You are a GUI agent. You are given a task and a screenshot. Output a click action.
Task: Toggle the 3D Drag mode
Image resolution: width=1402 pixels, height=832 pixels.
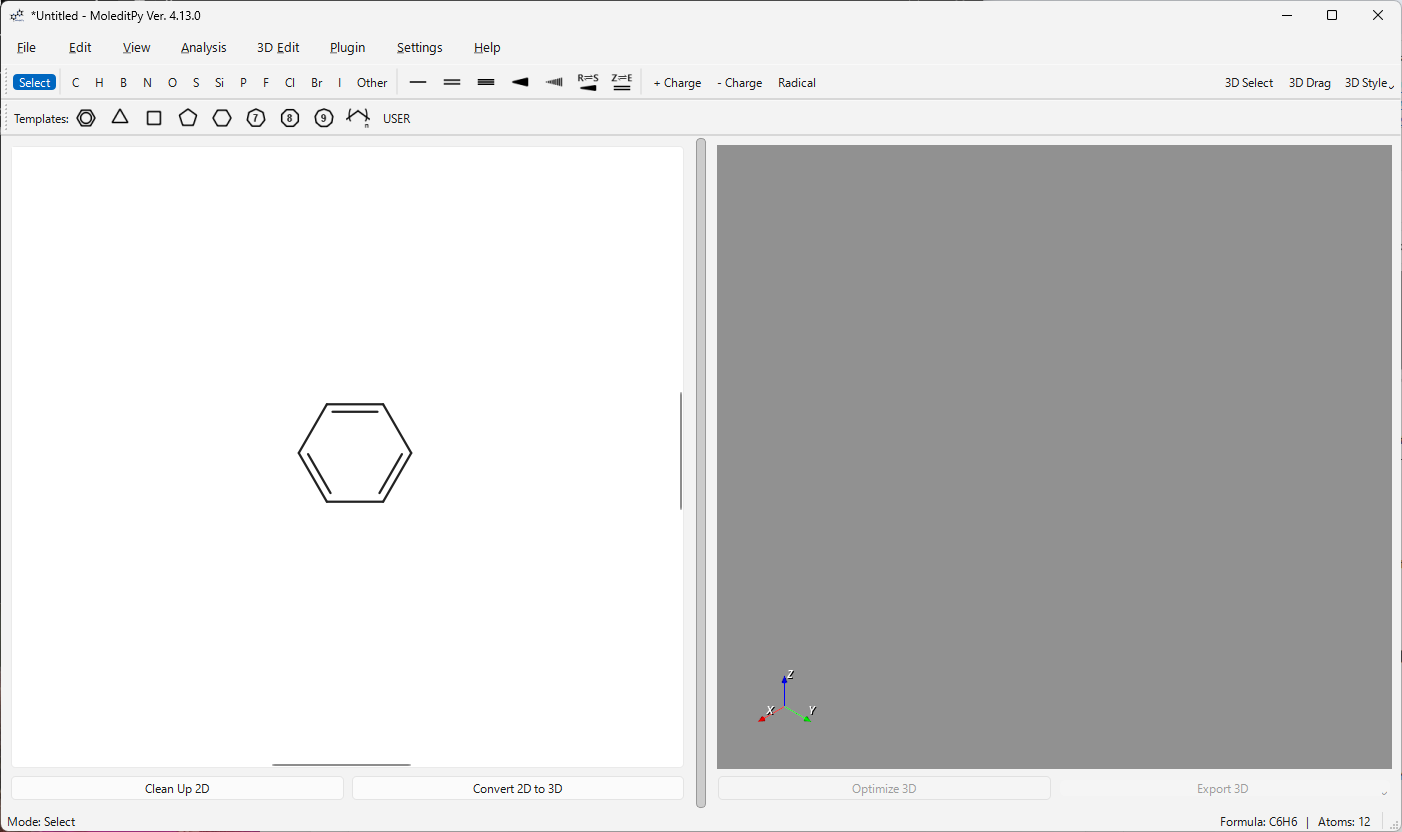[x=1310, y=83]
